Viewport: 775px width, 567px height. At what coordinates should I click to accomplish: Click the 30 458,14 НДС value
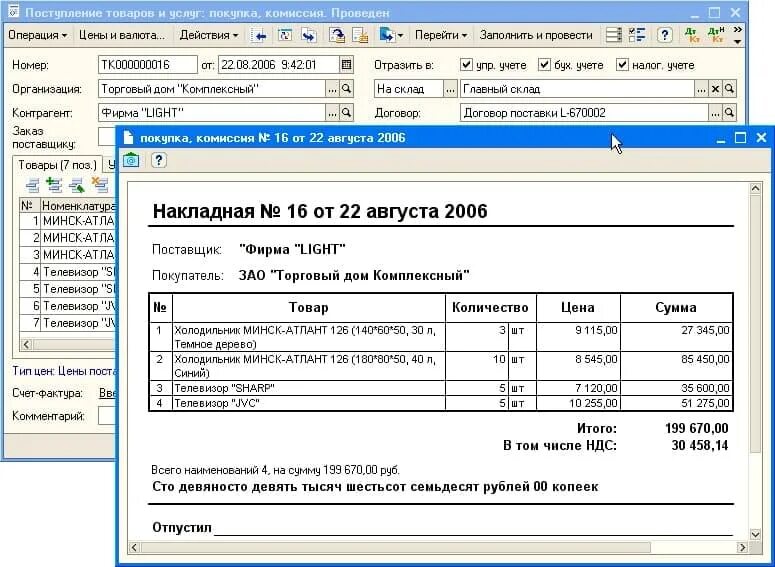(x=700, y=445)
